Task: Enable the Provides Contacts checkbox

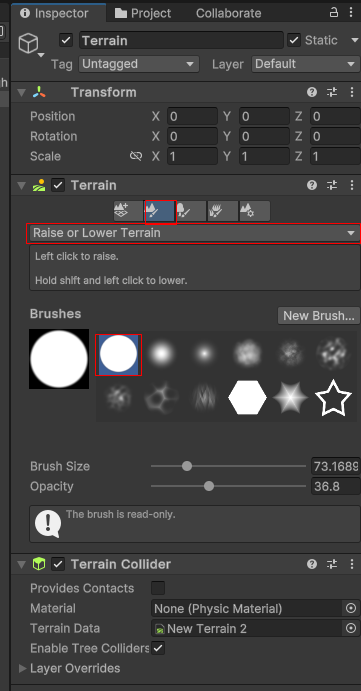Action: point(158,588)
